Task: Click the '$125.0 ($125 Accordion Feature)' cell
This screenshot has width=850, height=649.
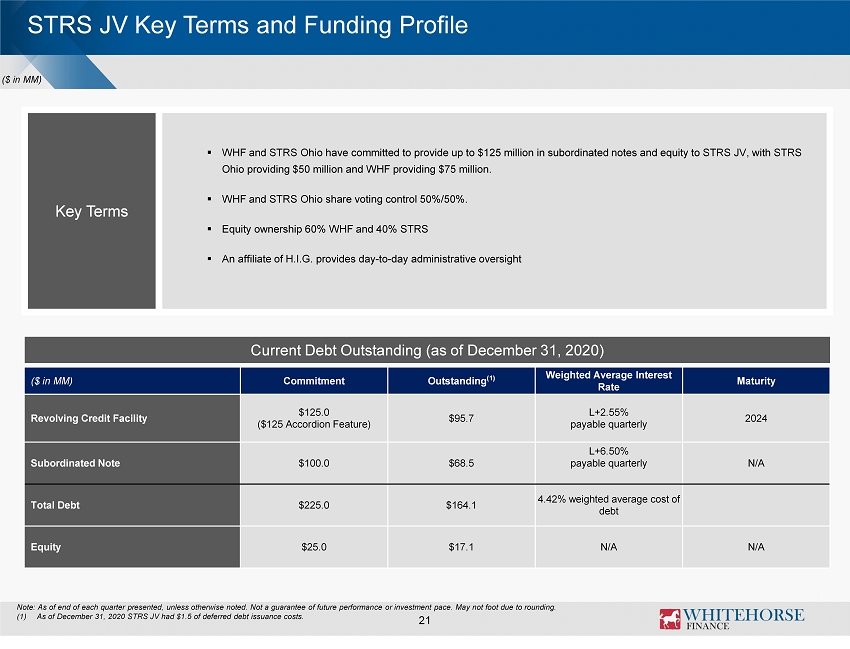Action: [x=314, y=418]
